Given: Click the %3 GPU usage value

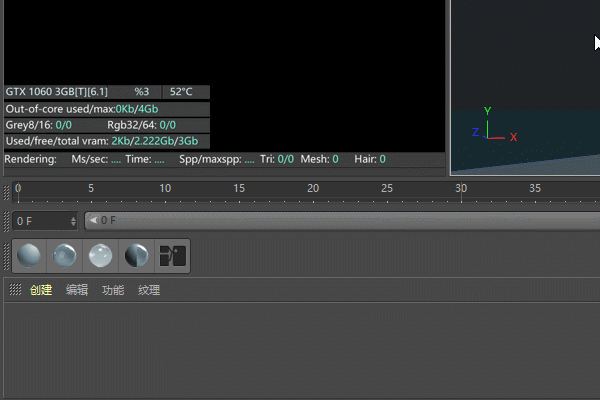Looking at the screenshot, I should [x=142, y=92].
